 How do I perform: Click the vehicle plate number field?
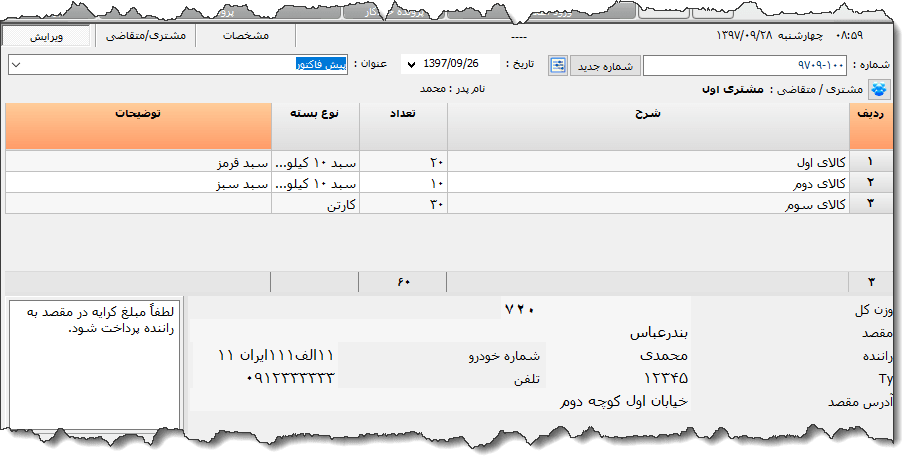point(276,355)
